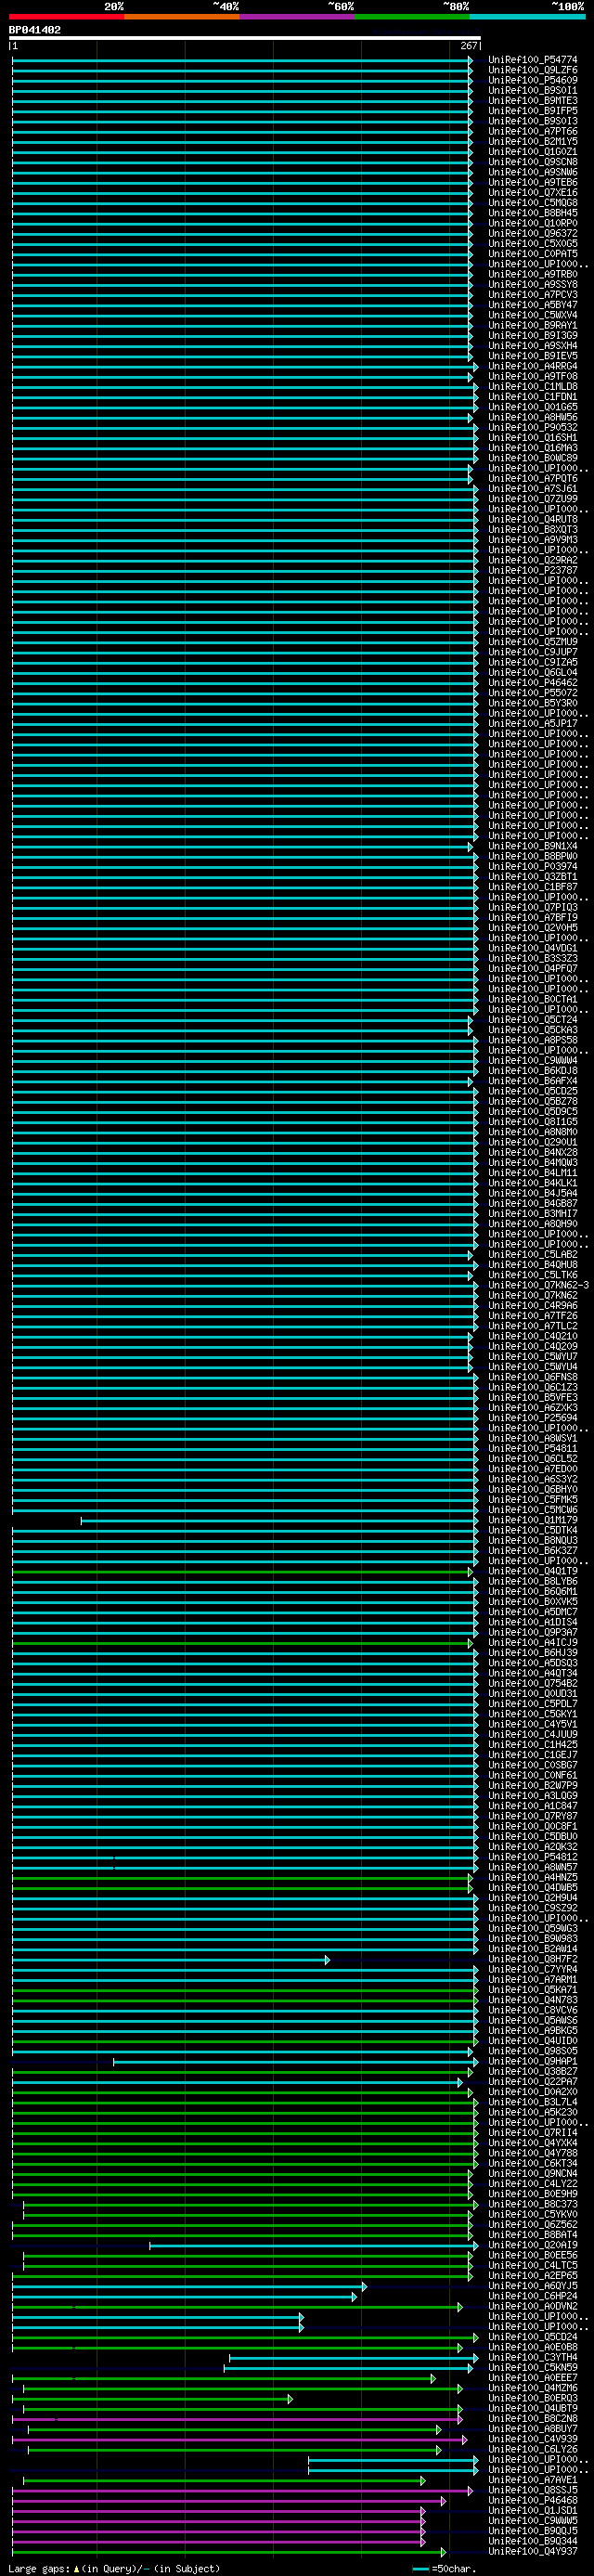Click the cyan C3YTH4 alignment bar
The height and width of the screenshot is (2576, 594).
(x=353, y=2357)
